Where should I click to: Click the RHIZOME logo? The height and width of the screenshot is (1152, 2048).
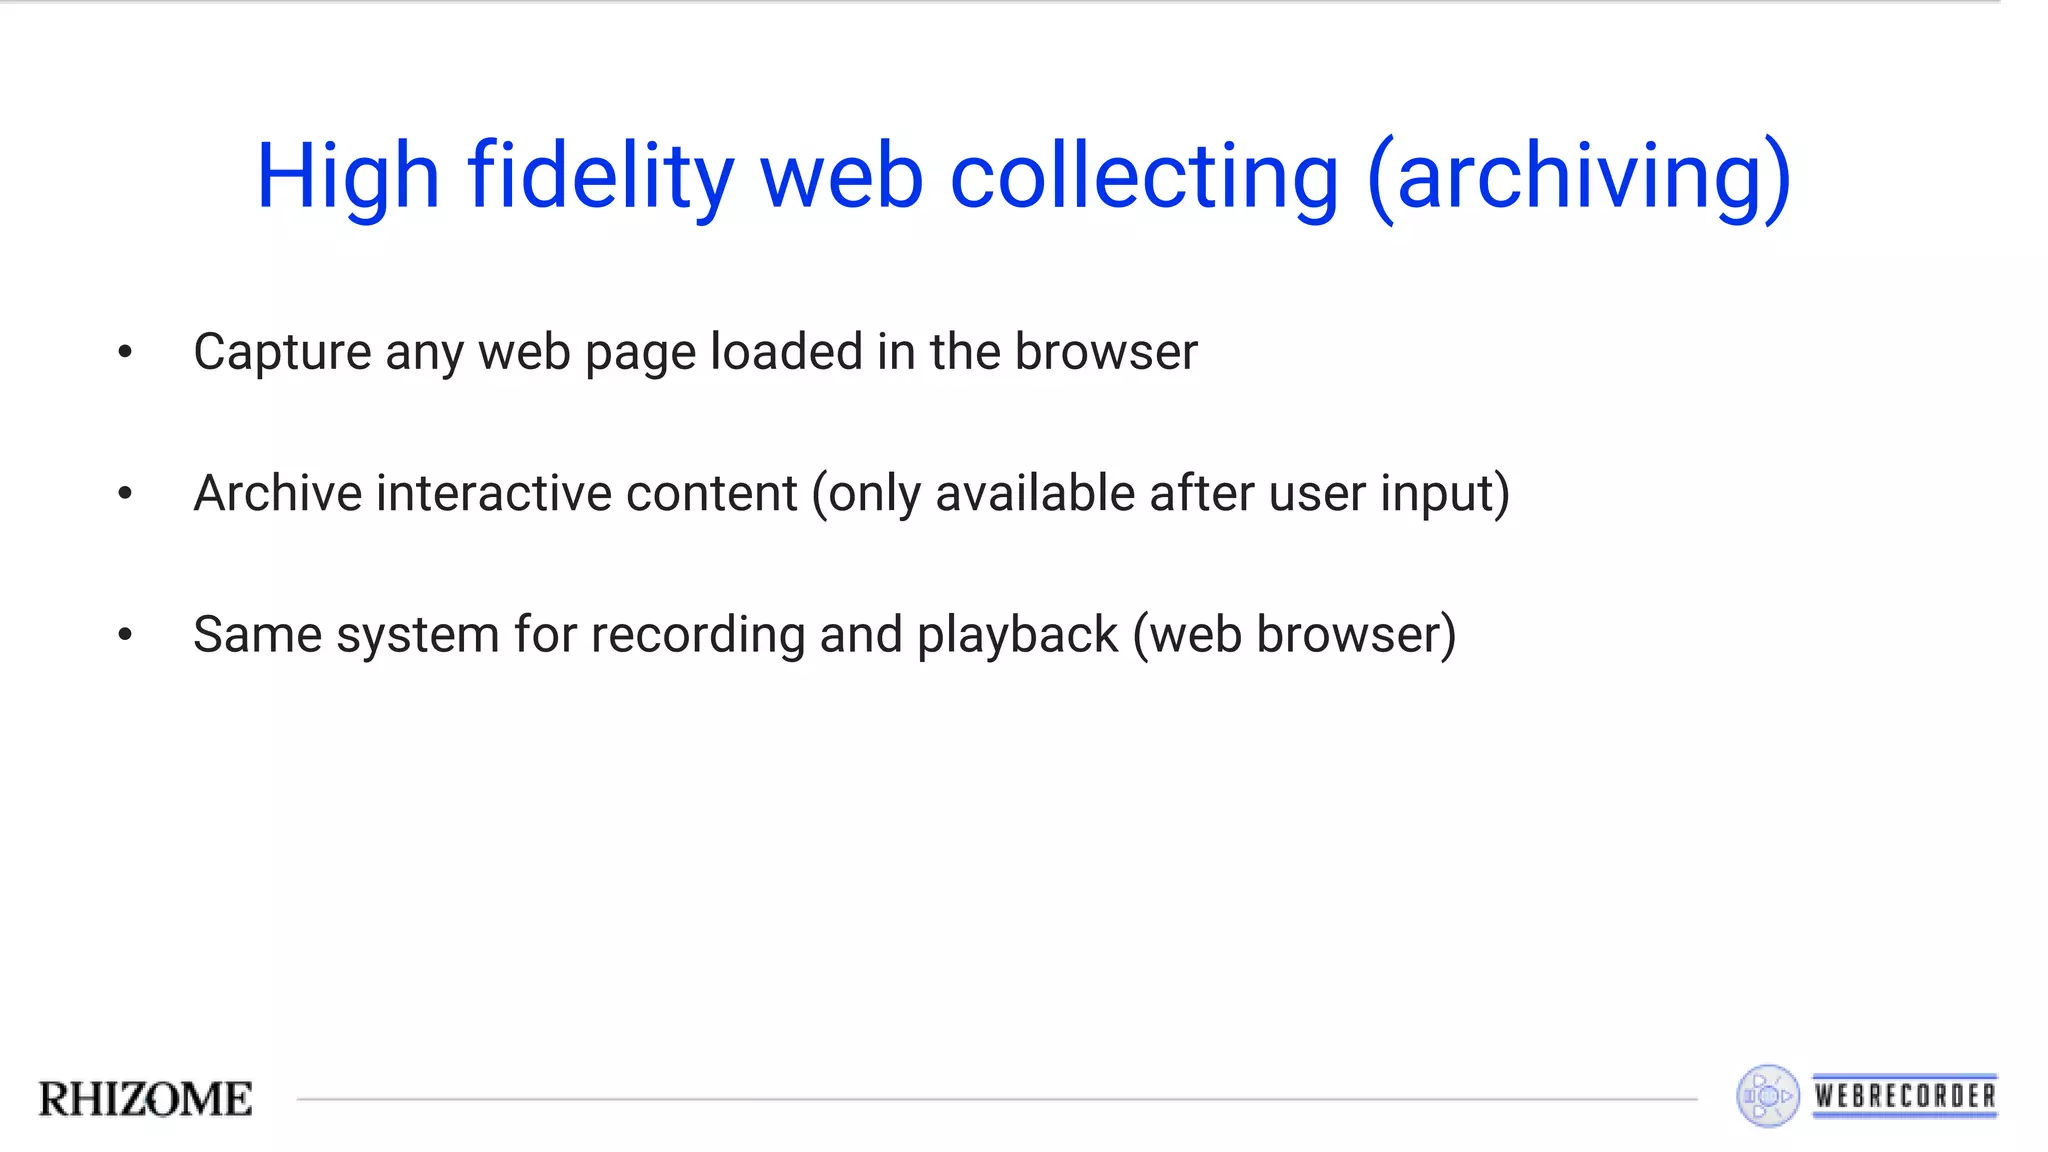[146, 1099]
